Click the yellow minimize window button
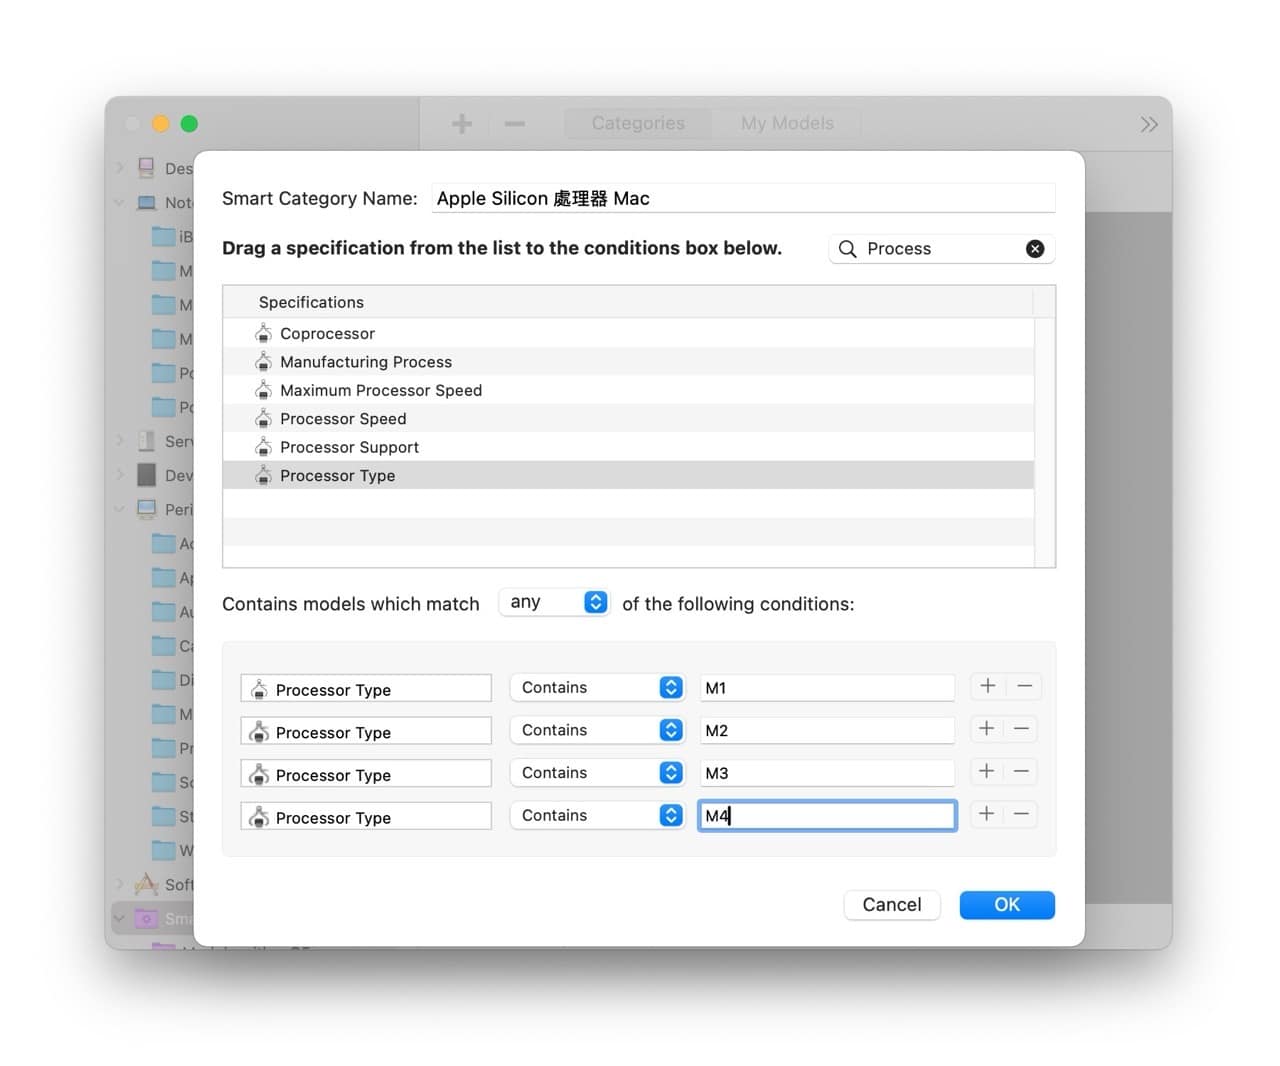The image size is (1280, 1066). coord(160,124)
